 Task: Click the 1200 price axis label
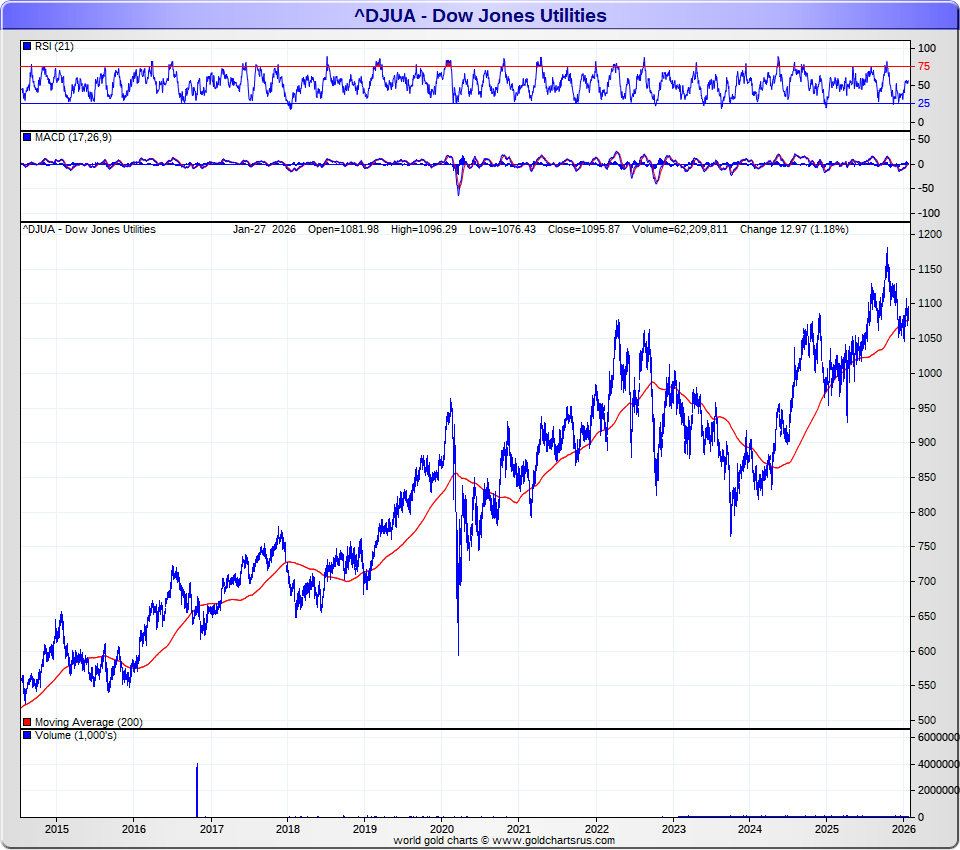[930, 235]
